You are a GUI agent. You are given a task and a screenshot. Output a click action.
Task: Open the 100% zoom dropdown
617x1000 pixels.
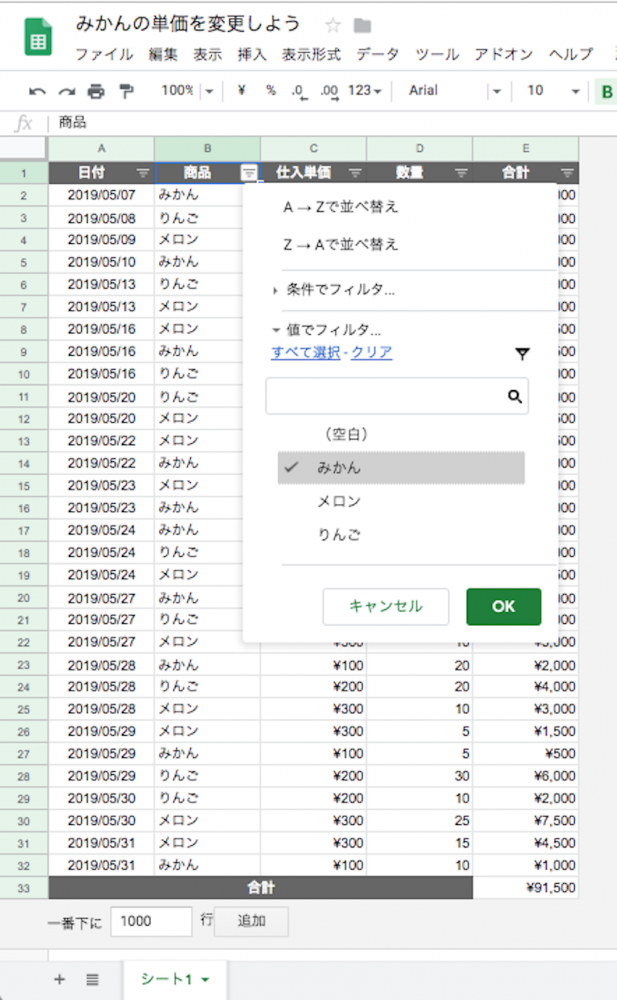188,91
